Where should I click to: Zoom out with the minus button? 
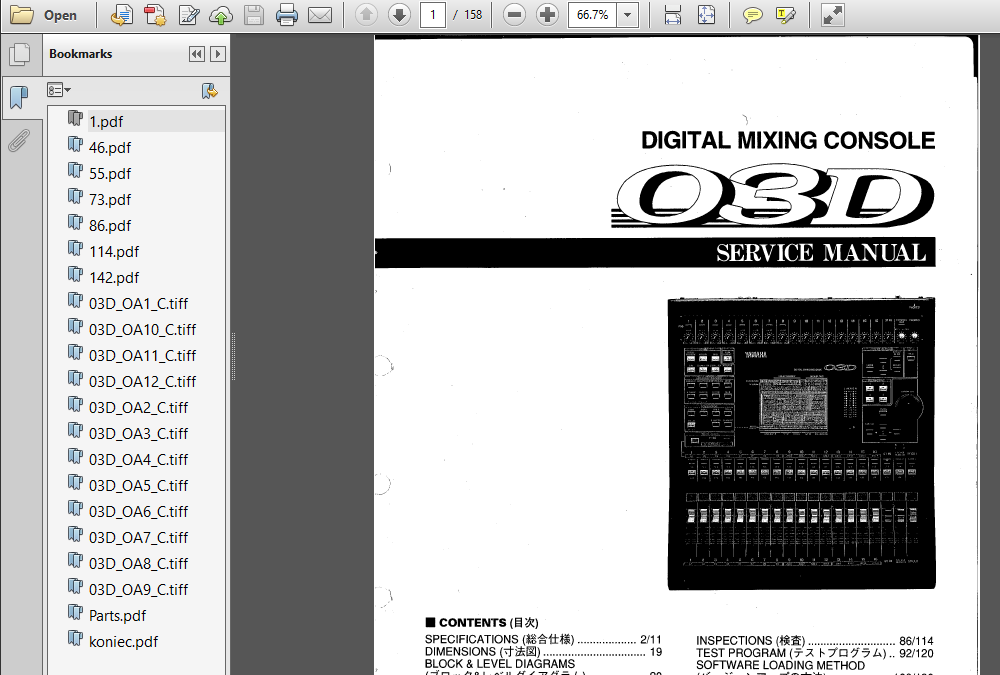pos(514,15)
